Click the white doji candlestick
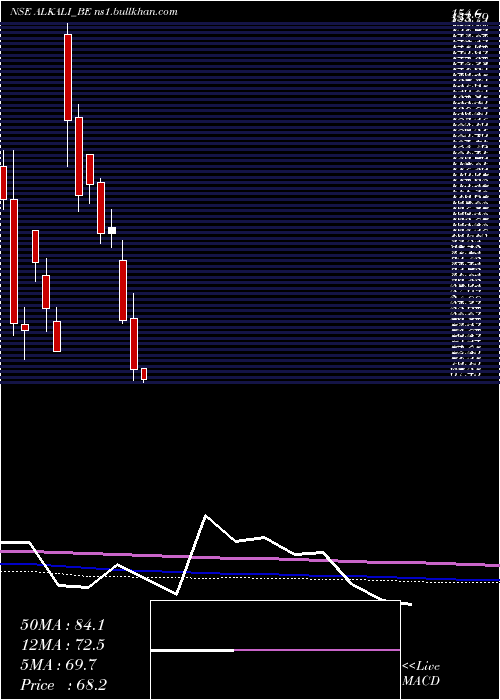The height and width of the screenshot is (700, 500). click(112, 230)
